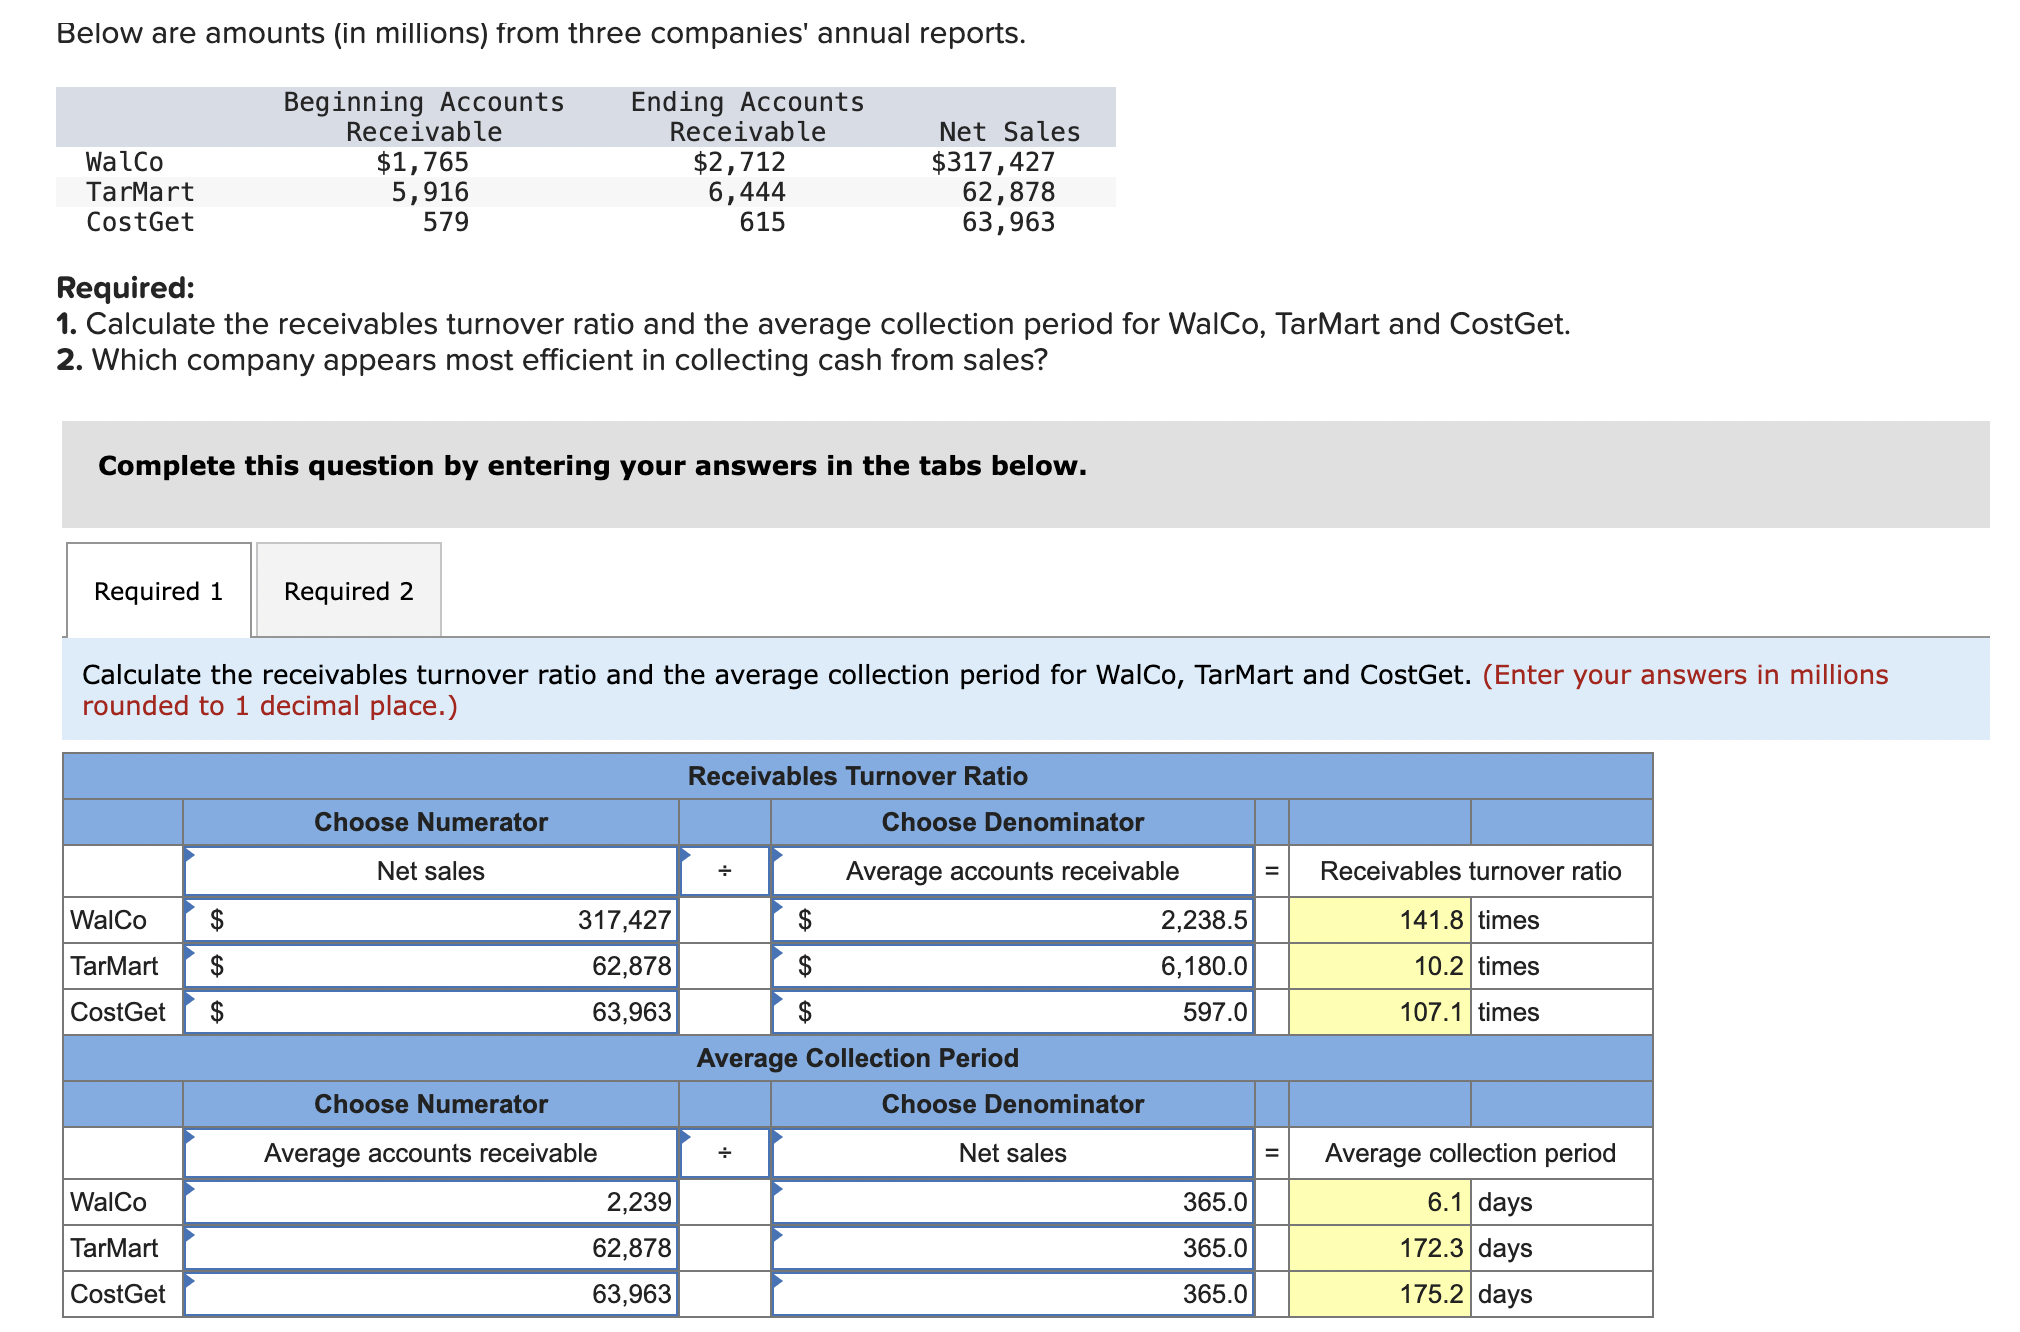Open division operator dropdown in collection period row
Image resolution: width=2020 pixels, height=1332 pixels.
coord(725,1153)
